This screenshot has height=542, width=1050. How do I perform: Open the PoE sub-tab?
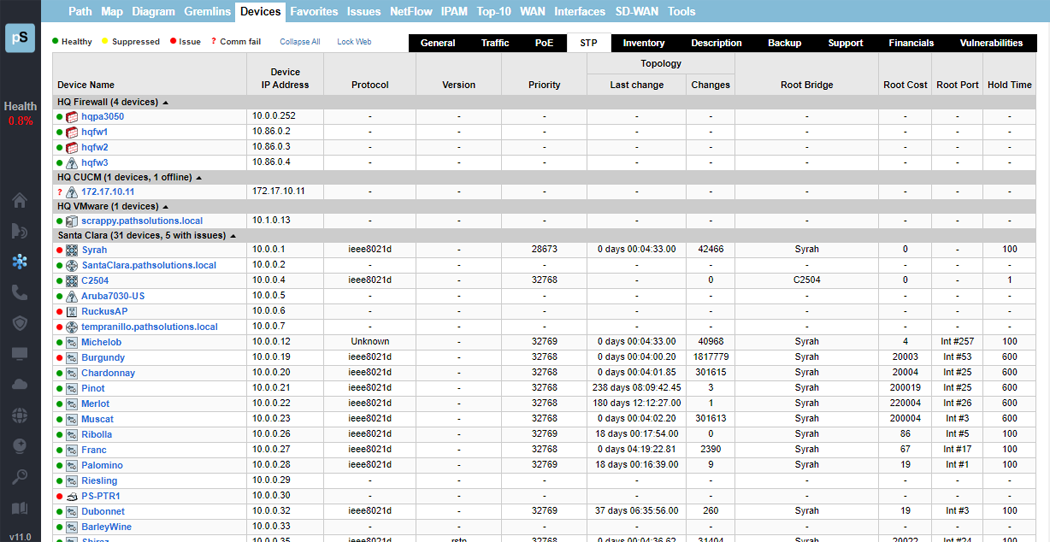[544, 43]
